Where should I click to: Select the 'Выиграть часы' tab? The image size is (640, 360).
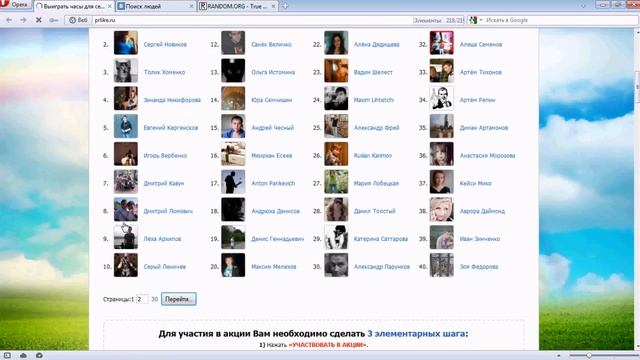point(74,7)
